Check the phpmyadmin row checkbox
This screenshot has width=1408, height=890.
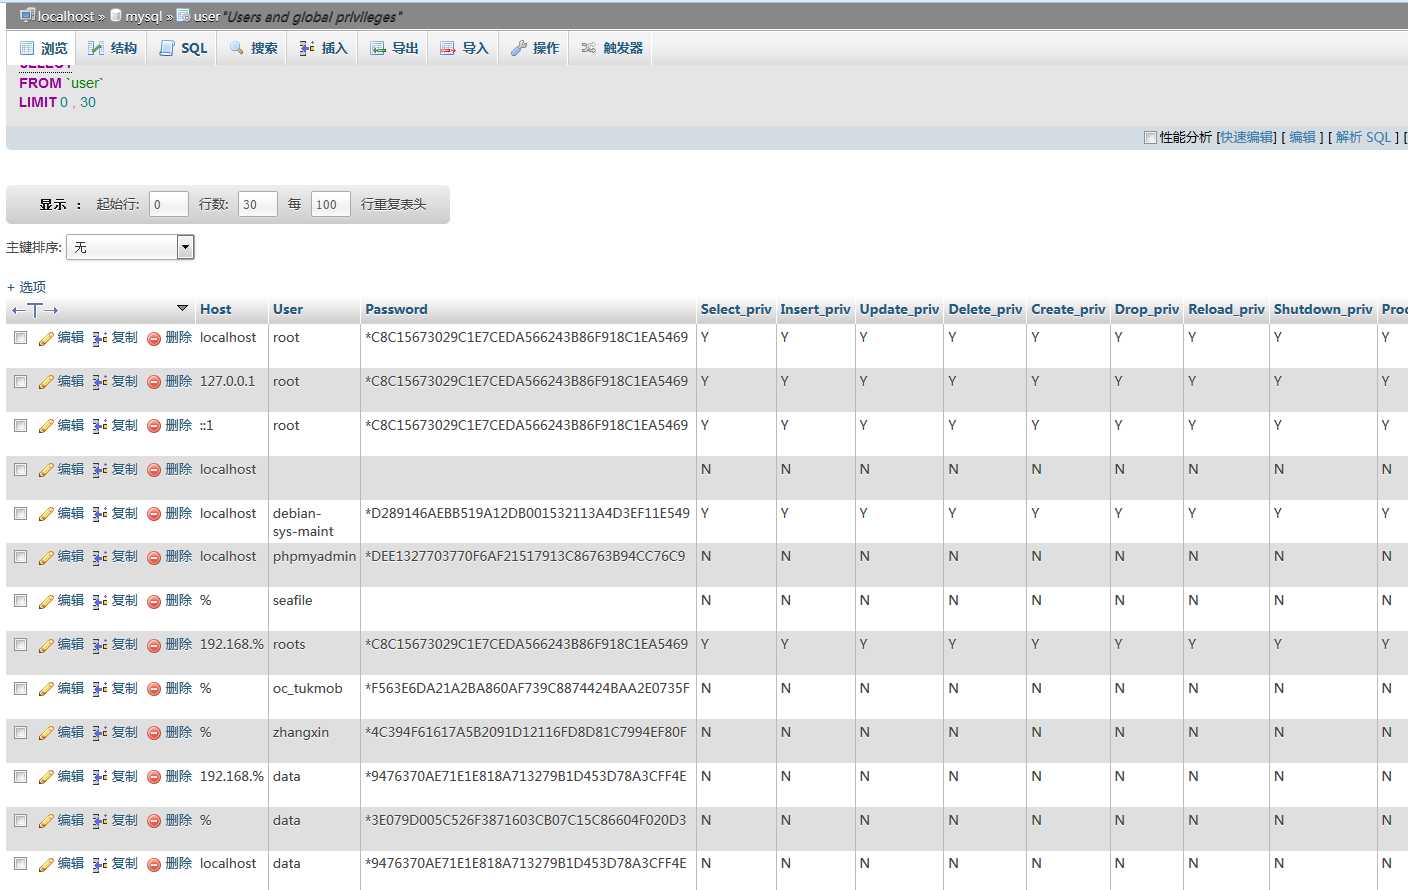20,557
